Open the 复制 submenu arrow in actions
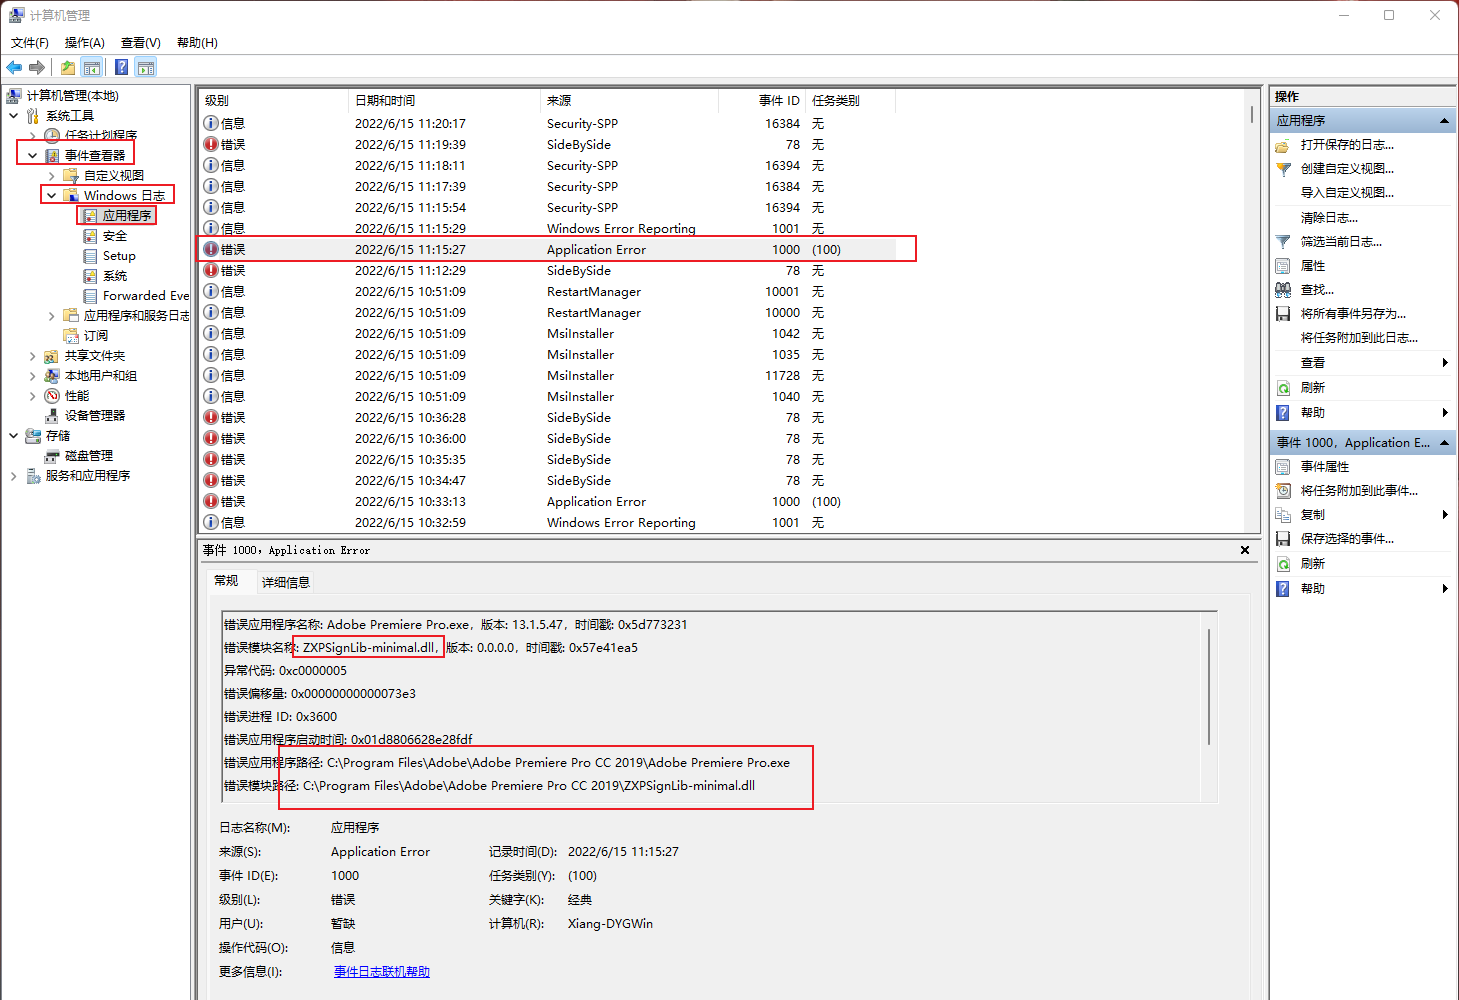Viewport: 1459px width, 1000px height. point(1445,515)
